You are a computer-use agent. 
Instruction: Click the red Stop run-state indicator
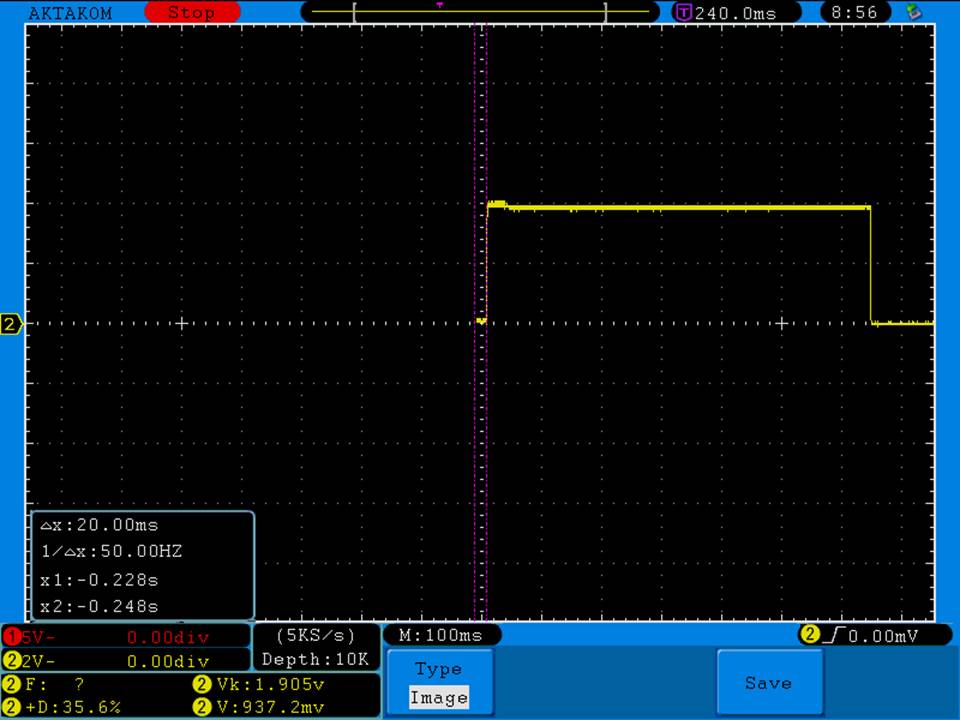192,13
